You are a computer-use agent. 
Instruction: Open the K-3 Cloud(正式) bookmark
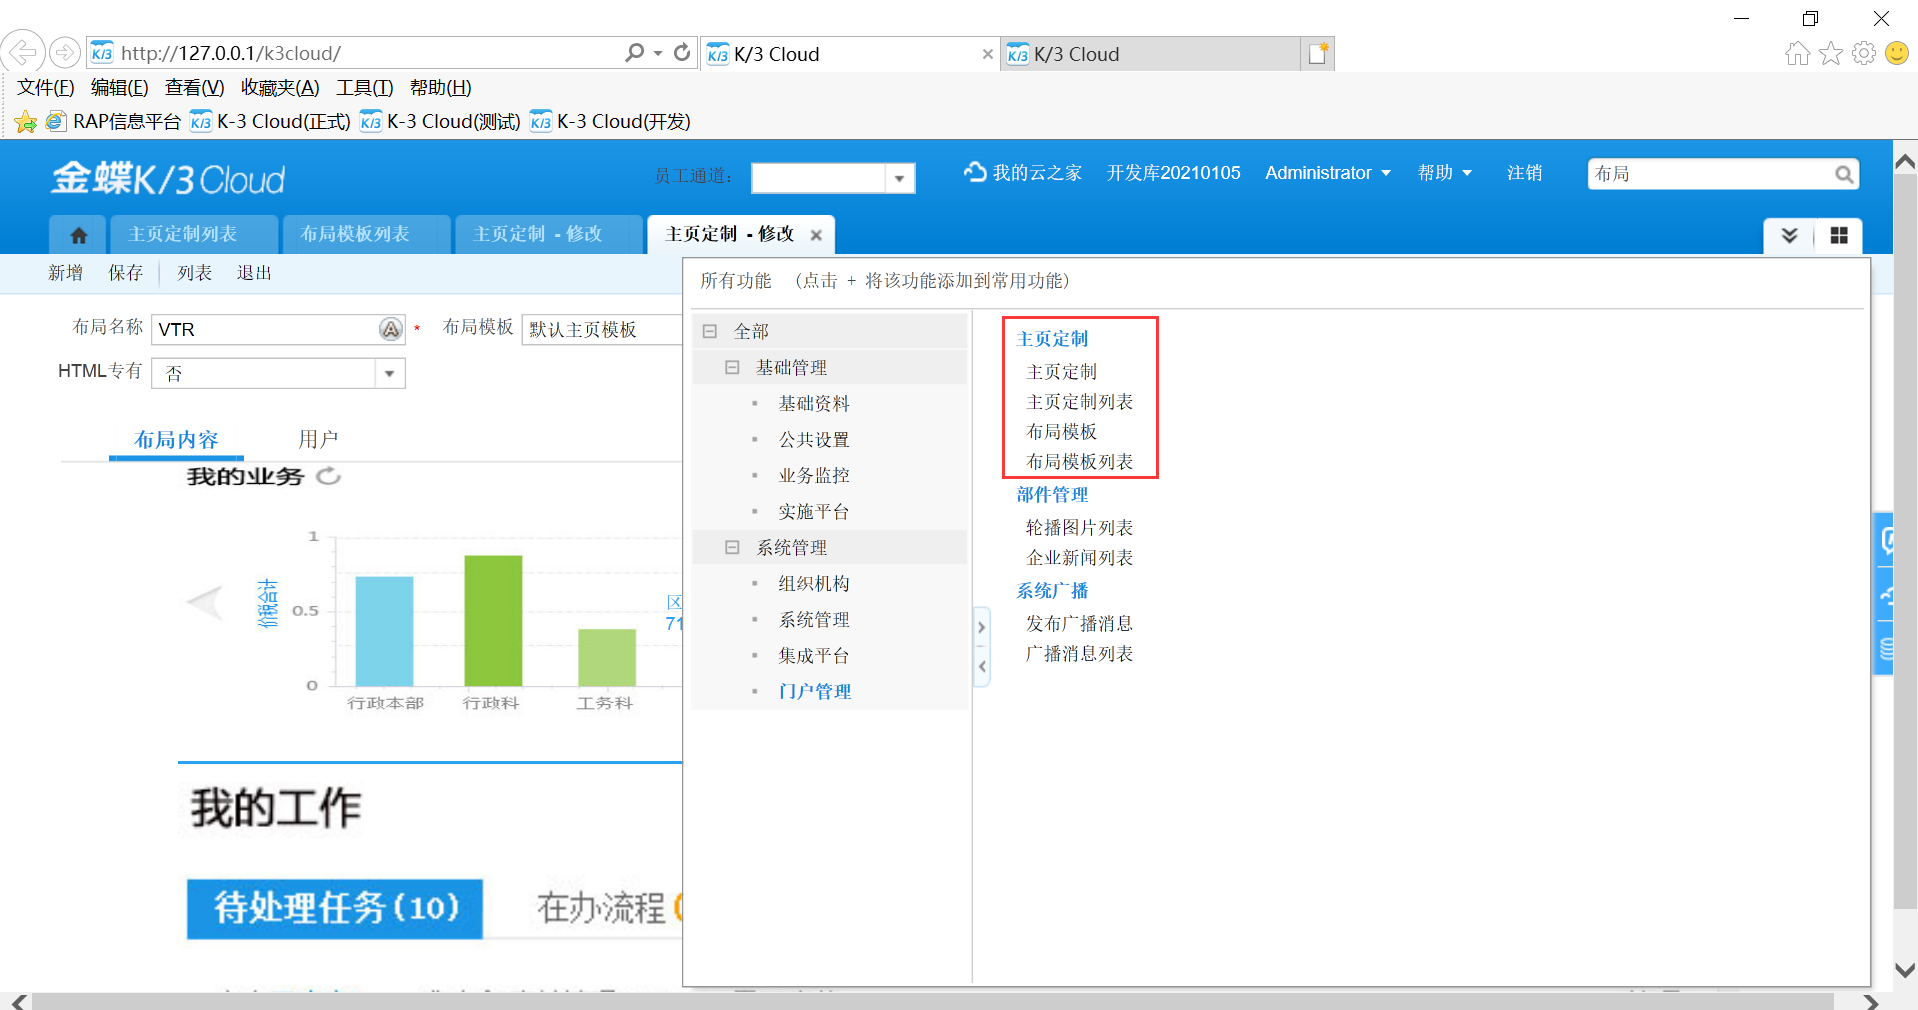271,122
